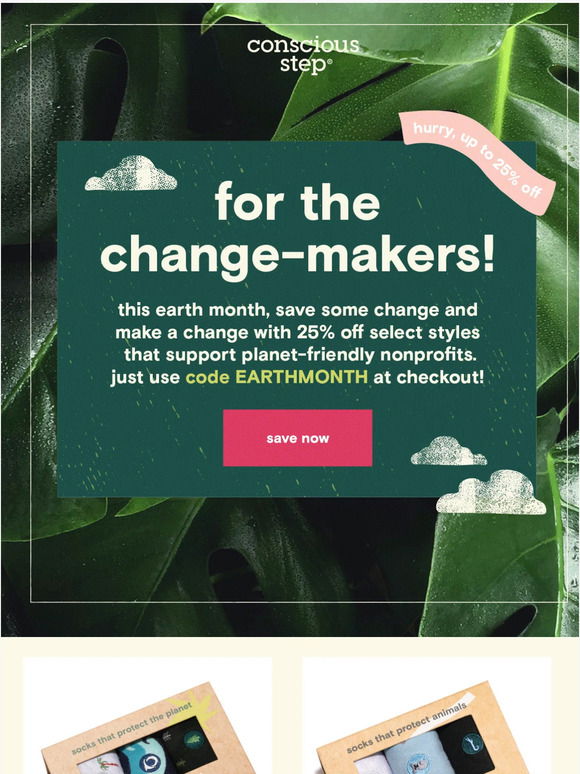Click the dark sock with green leaf emblem
Image resolution: width=580 pixels, height=774 pixels.
click(190, 743)
